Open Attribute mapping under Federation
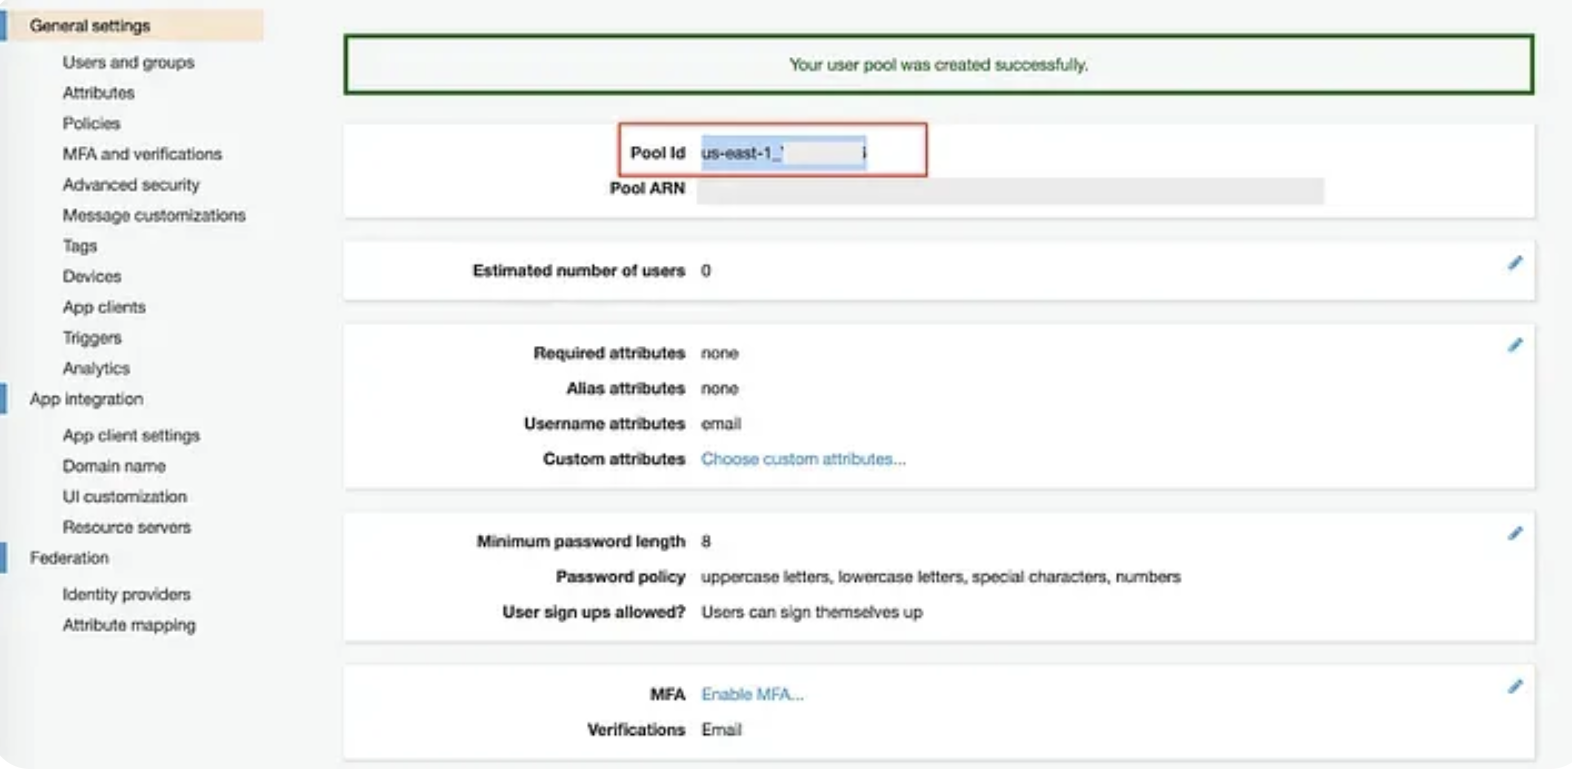The image size is (1572, 770). click(129, 625)
